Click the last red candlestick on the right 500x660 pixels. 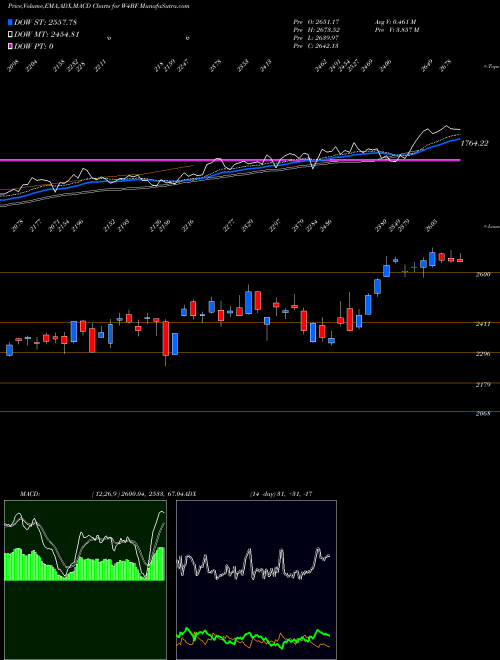(x=460, y=259)
